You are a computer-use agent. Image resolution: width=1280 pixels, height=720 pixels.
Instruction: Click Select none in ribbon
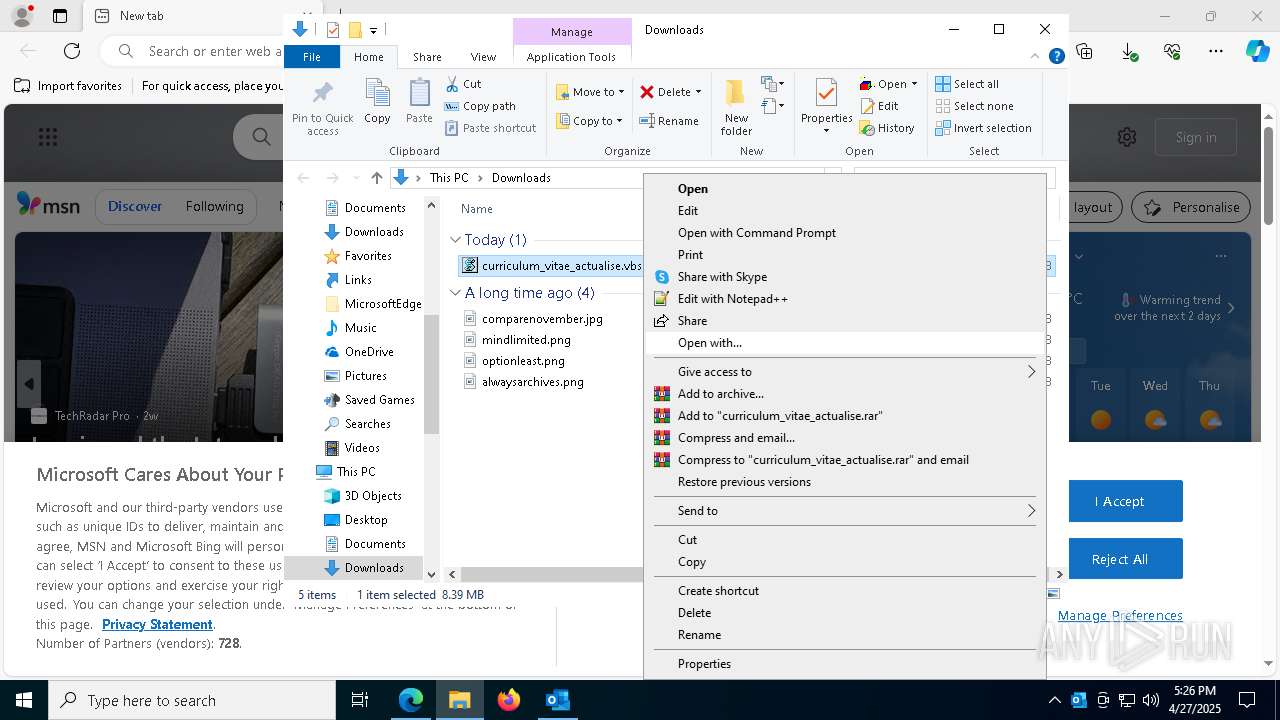click(x=974, y=106)
